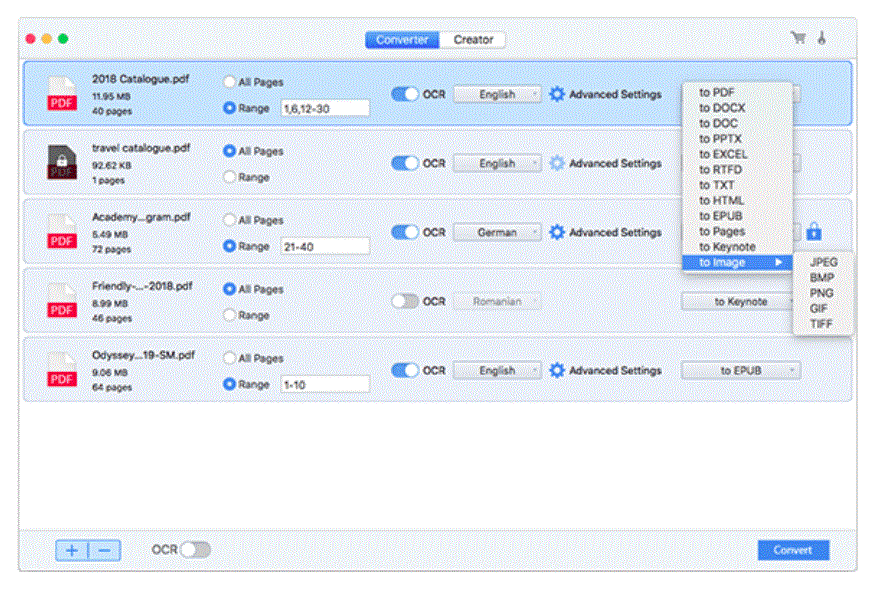Viewport: 880px width, 602px height.
Task: Click the PDF icon for Odyssey...19-SM.pdf
Action: point(62,370)
